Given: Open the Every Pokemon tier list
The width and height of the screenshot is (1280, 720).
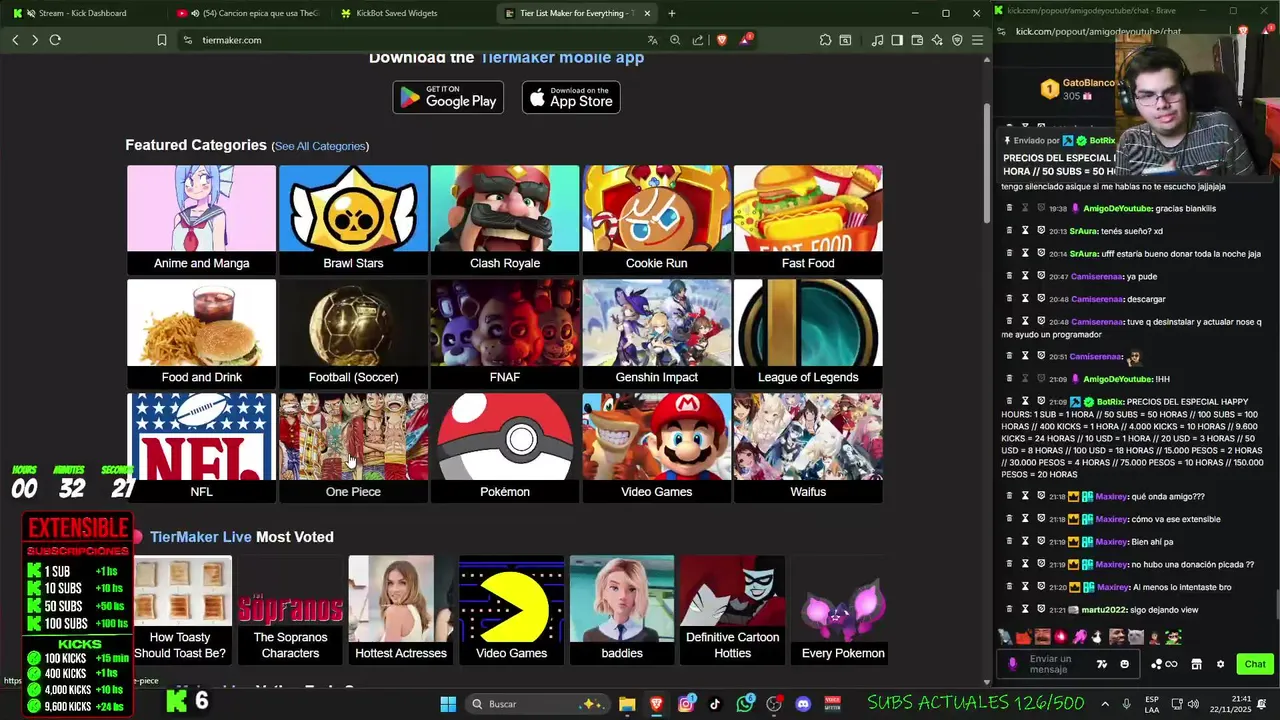Looking at the screenshot, I should click(x=843, y=610).
